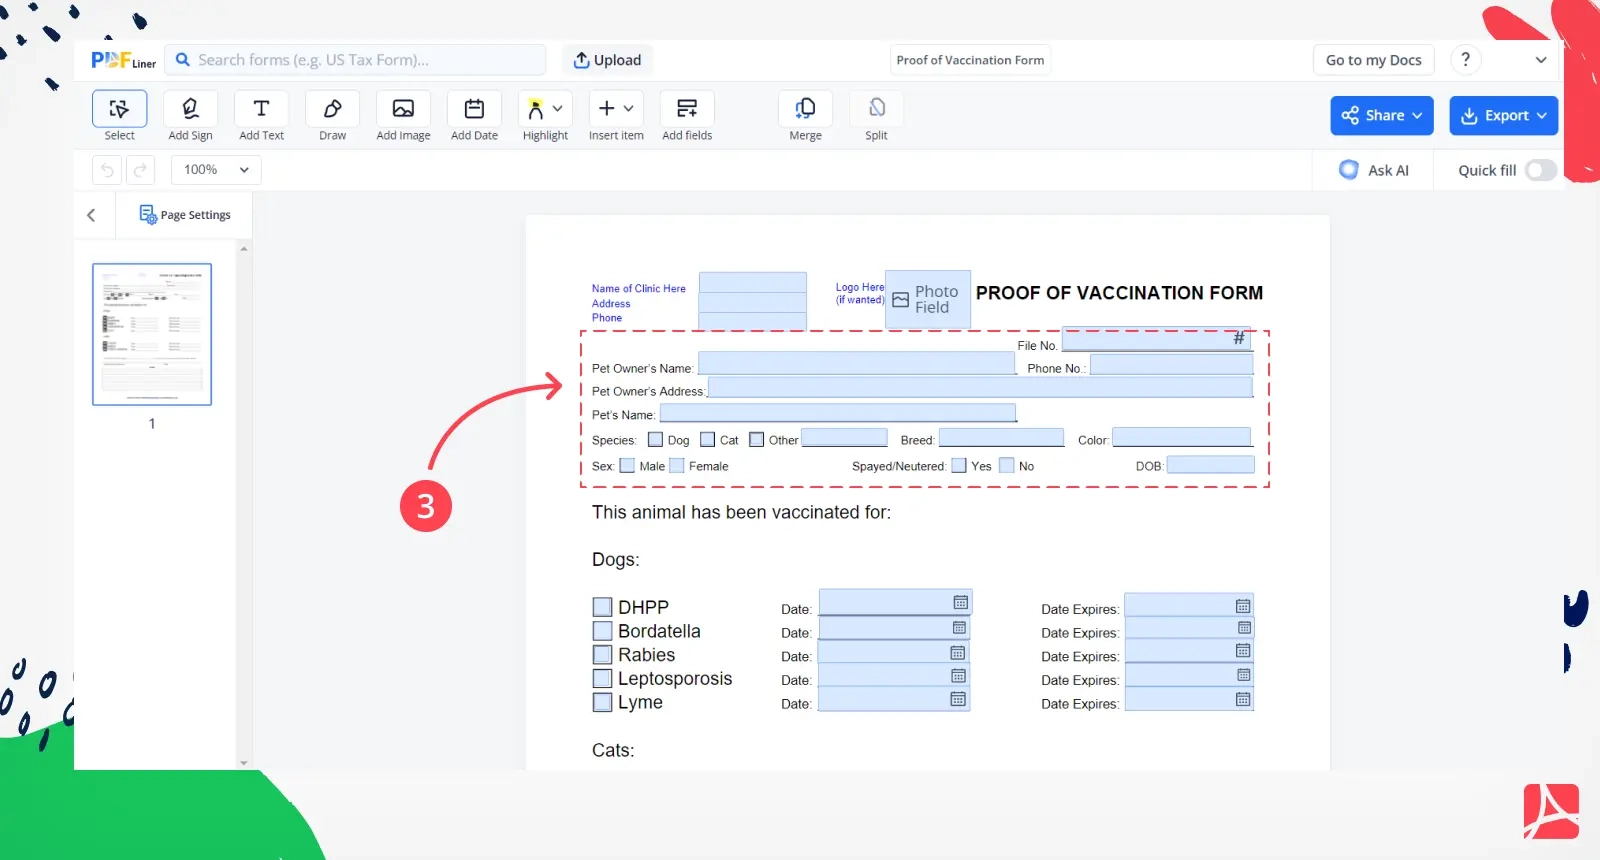The width and height of the screenshot is (1600, 860).
Task: Check the Cat species box
Action: 708,439
